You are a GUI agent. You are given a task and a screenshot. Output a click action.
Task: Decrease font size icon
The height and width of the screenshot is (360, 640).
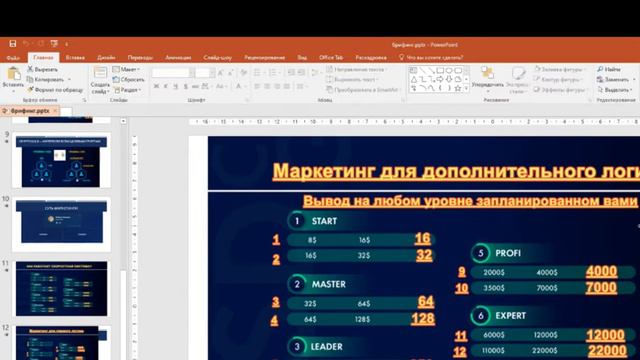tap(231, 73)
